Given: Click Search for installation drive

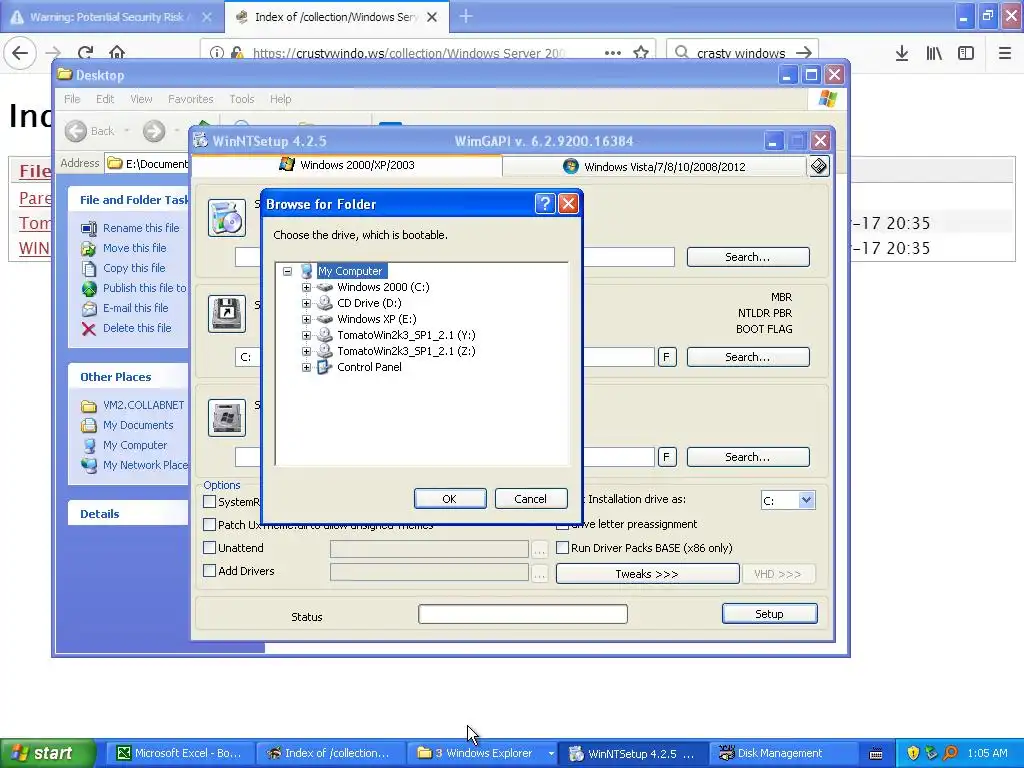Looking at the screenshot, I should click(748, 457).
